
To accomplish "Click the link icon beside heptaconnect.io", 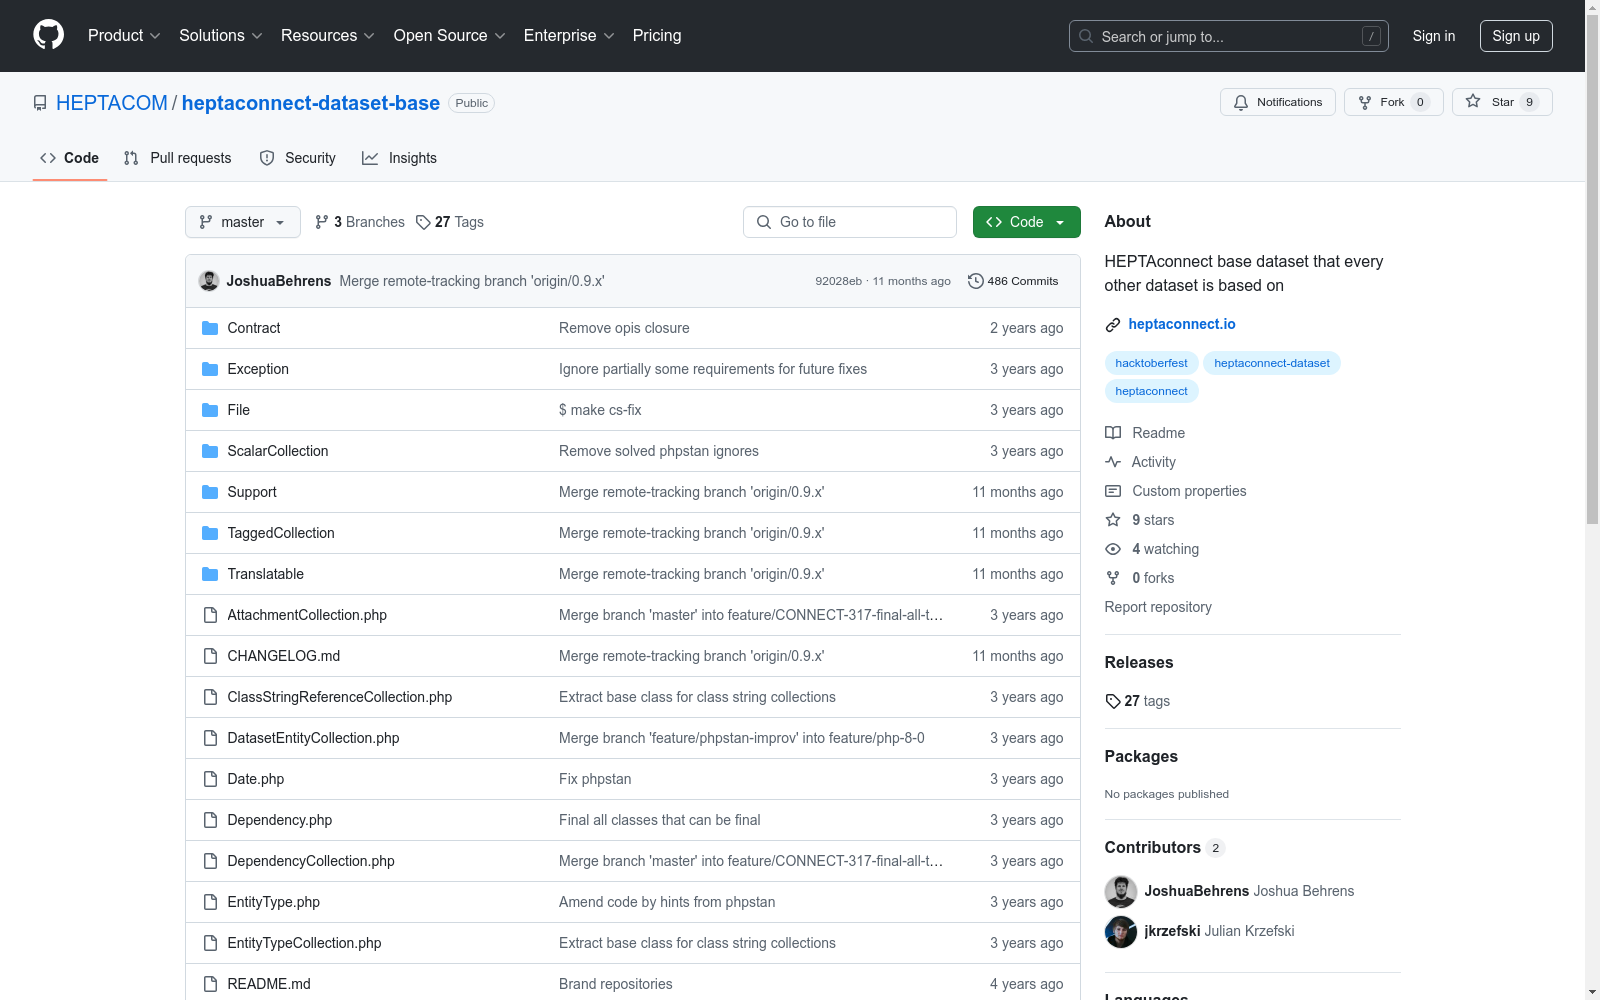I will (x=1113, y=324).
